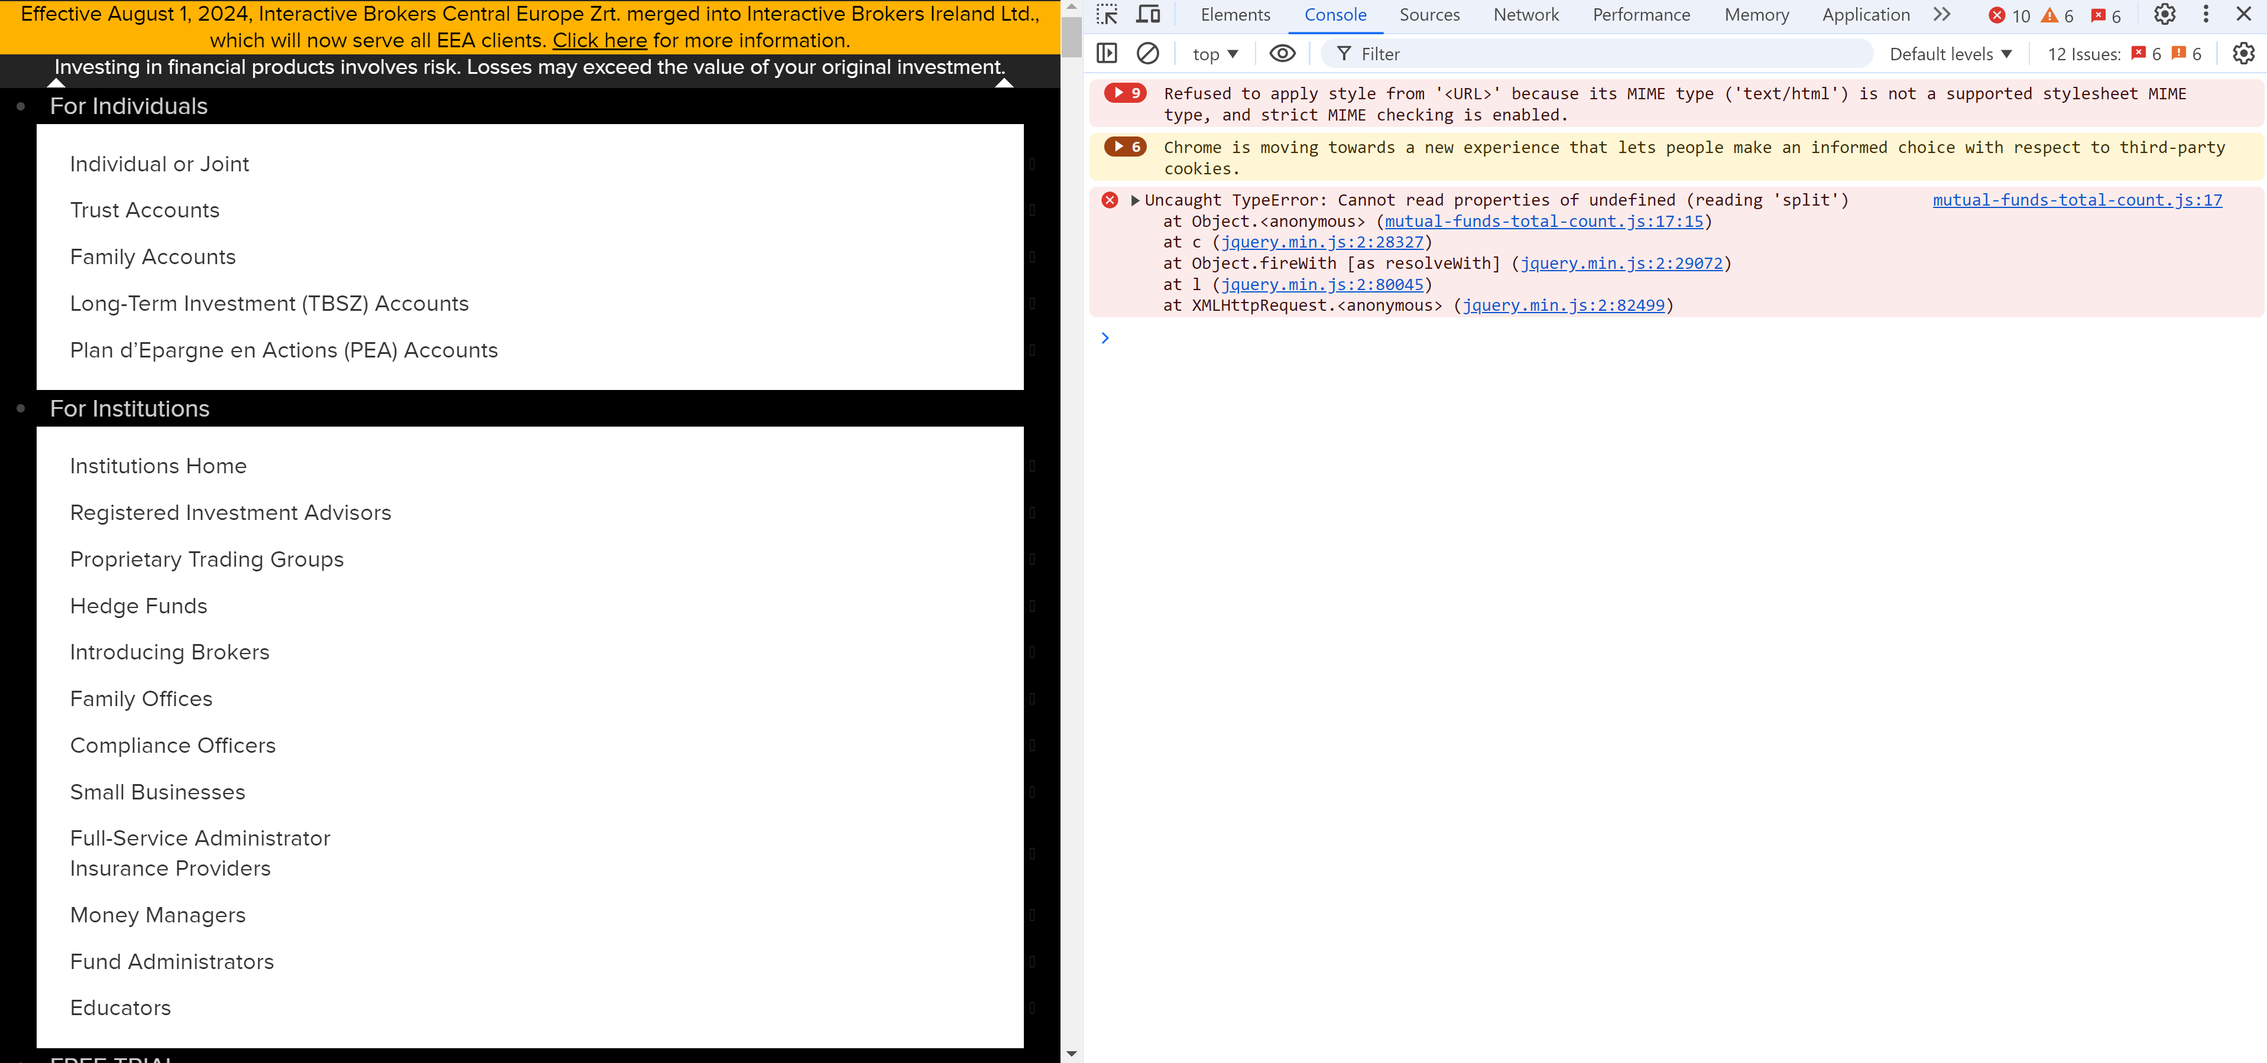Open the Educators link
This screenshot has height=1063, width=2267.
click(x=120, y=1008)
